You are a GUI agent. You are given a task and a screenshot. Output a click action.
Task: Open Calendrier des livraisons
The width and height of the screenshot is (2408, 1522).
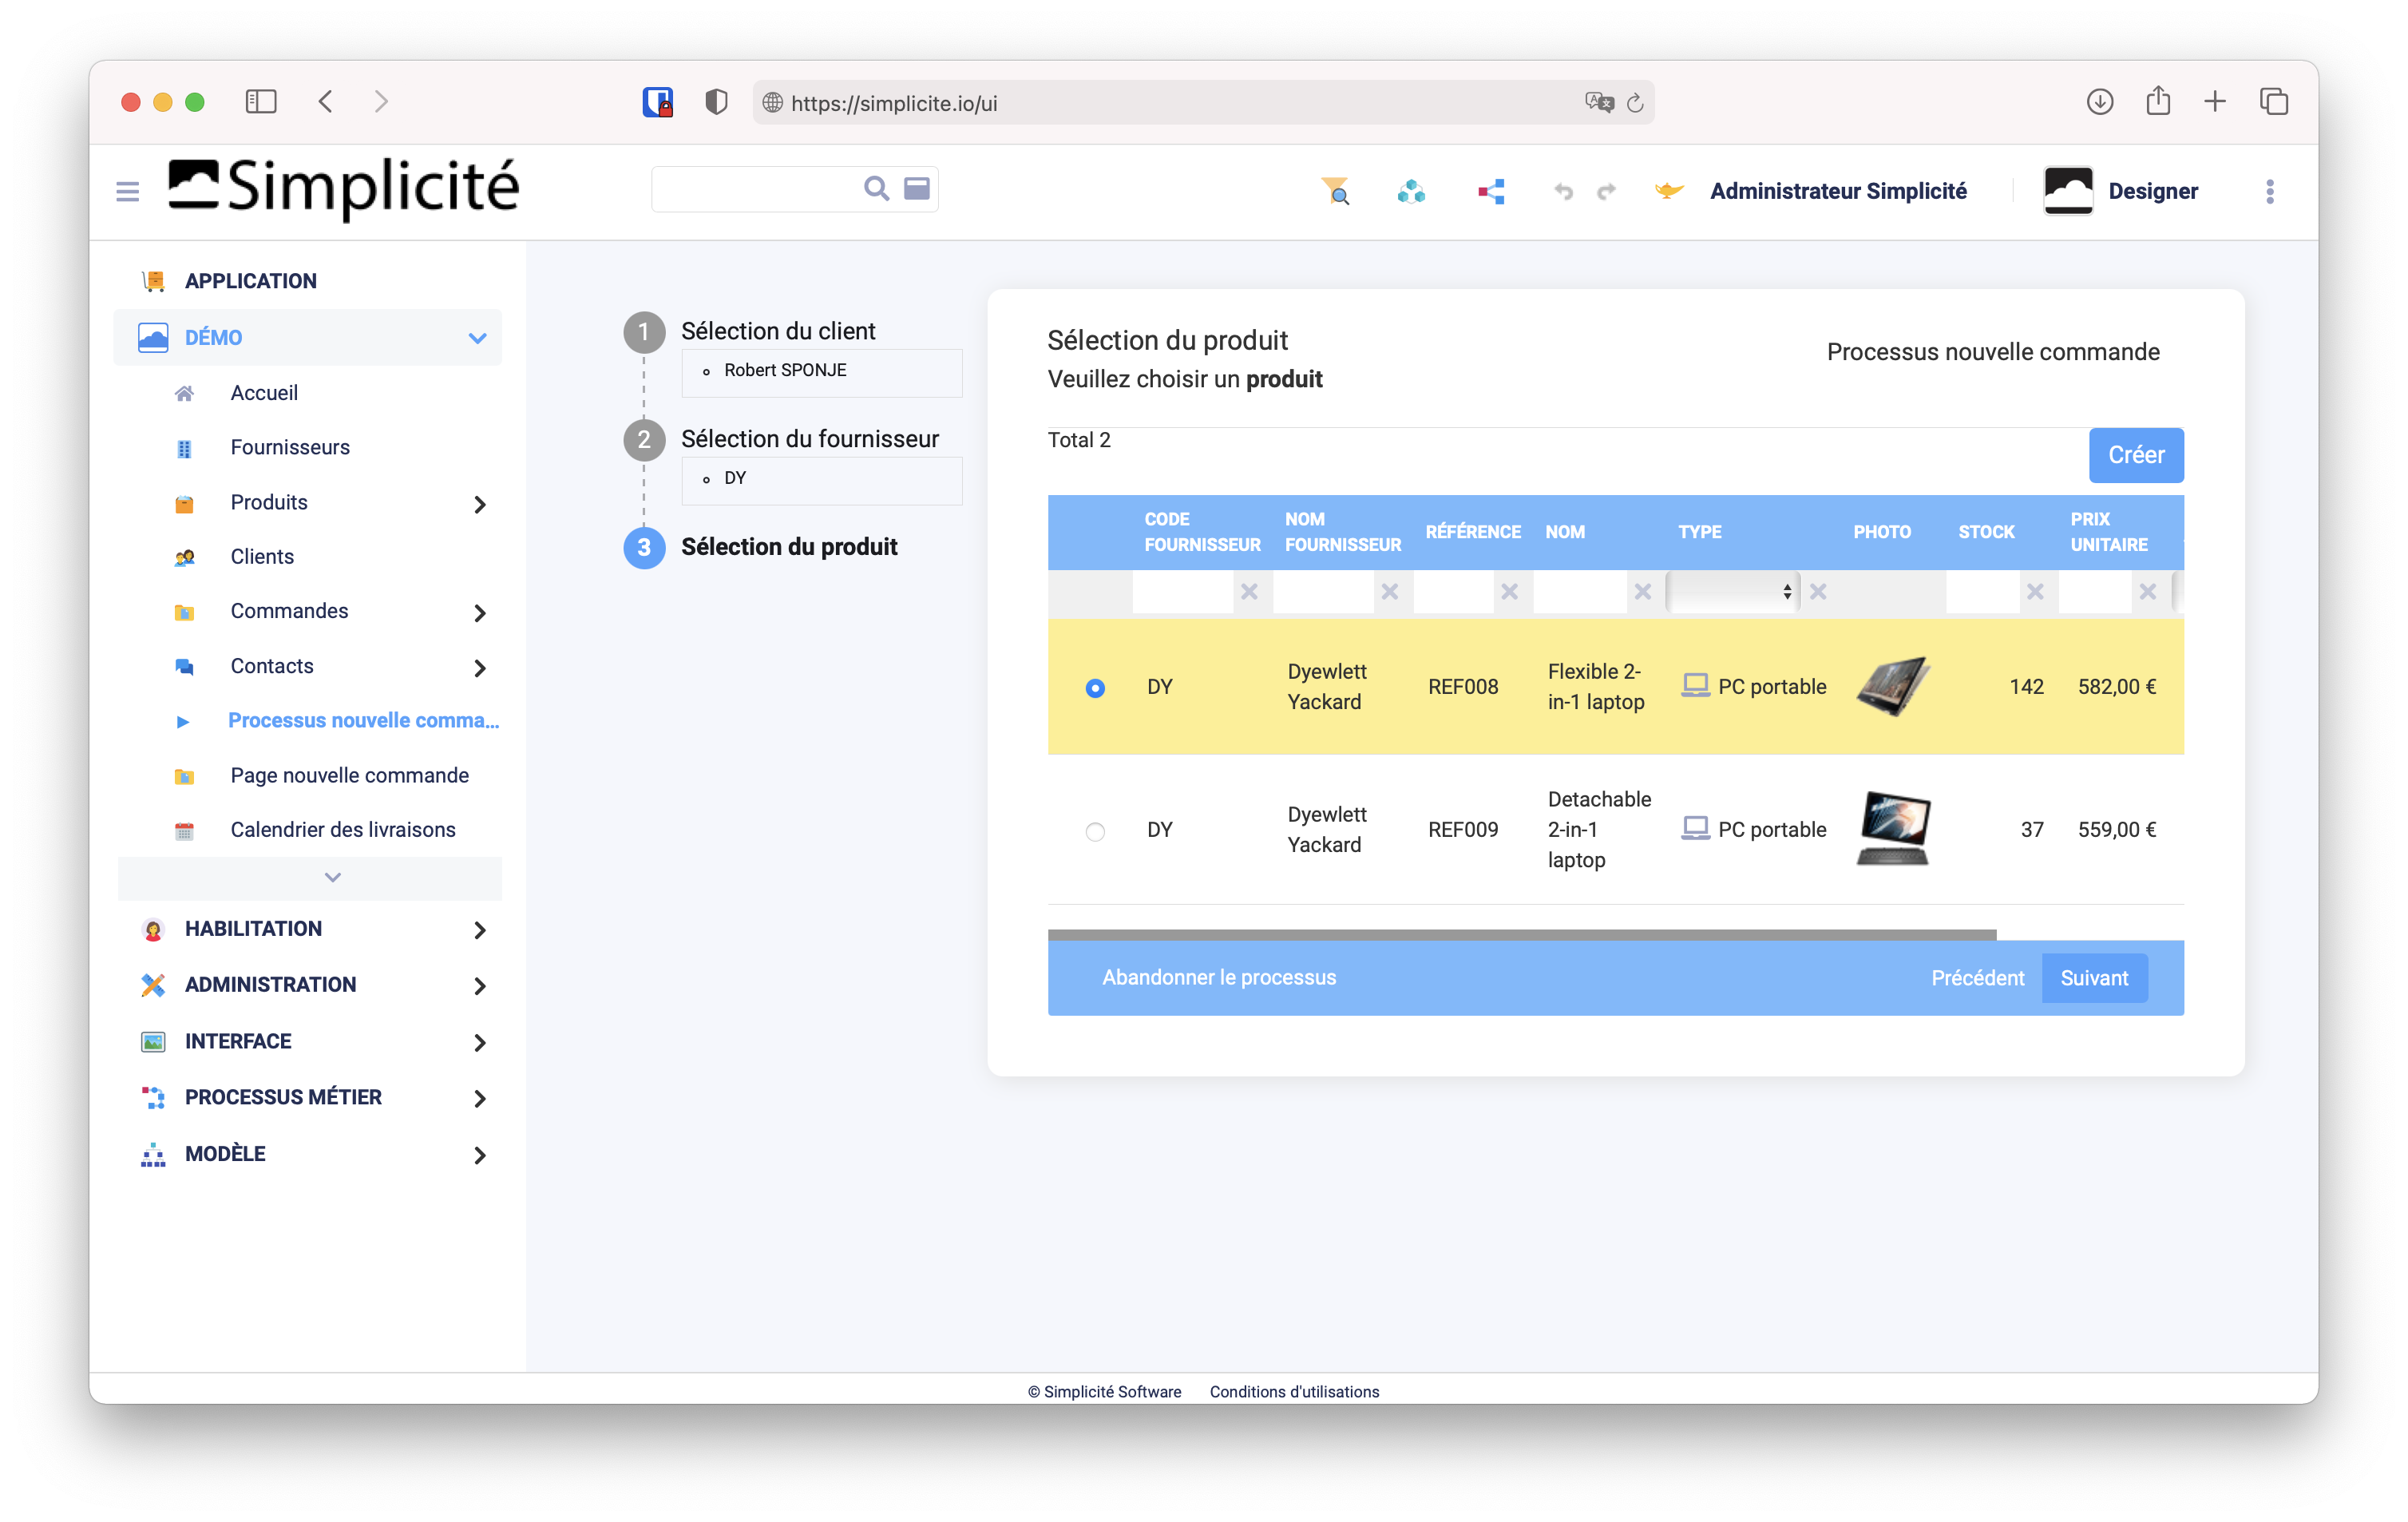click(343, 830)
